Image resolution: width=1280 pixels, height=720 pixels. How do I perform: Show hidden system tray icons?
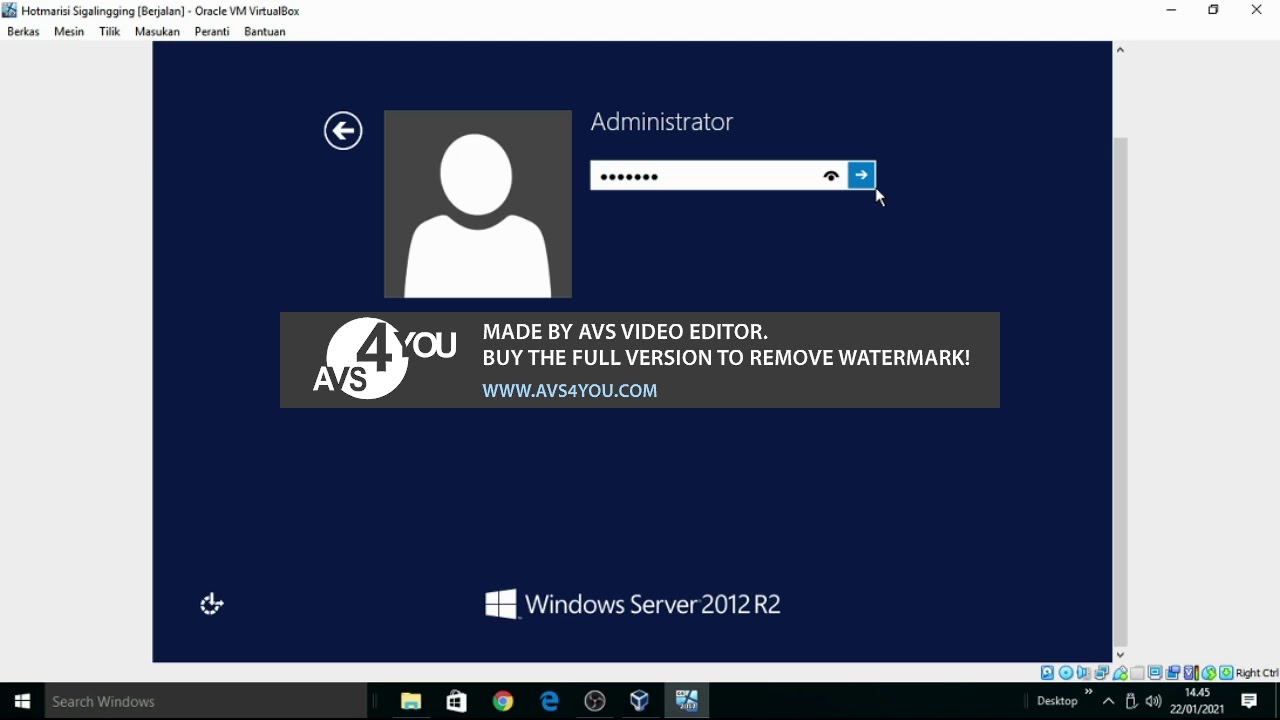click(x=1108, y=701)
